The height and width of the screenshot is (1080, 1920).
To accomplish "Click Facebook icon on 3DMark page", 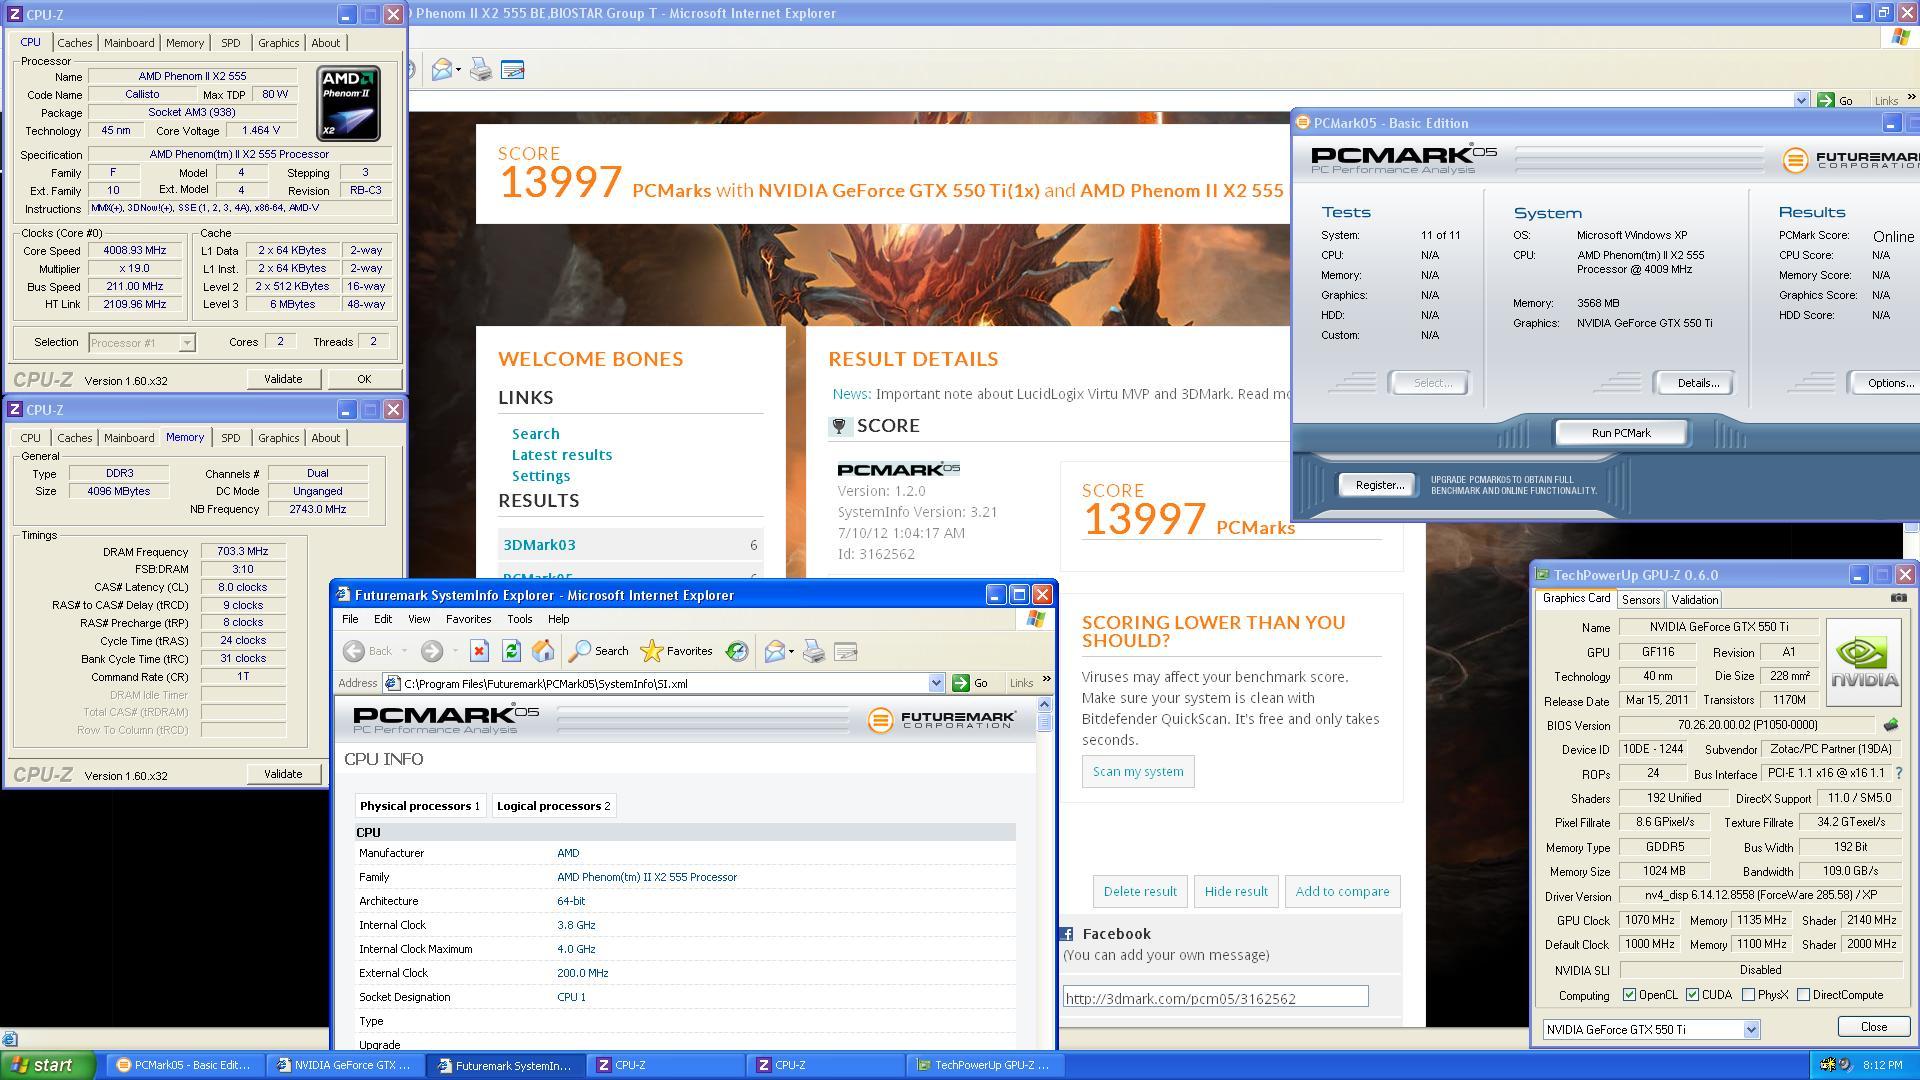I will 1066,934.
